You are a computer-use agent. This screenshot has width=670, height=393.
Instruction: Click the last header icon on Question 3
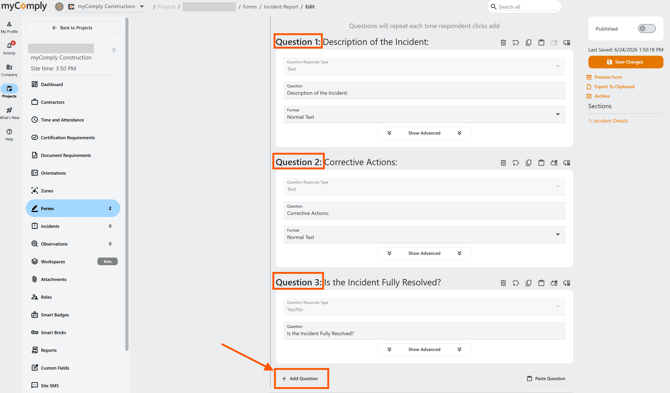pos(567,283)
